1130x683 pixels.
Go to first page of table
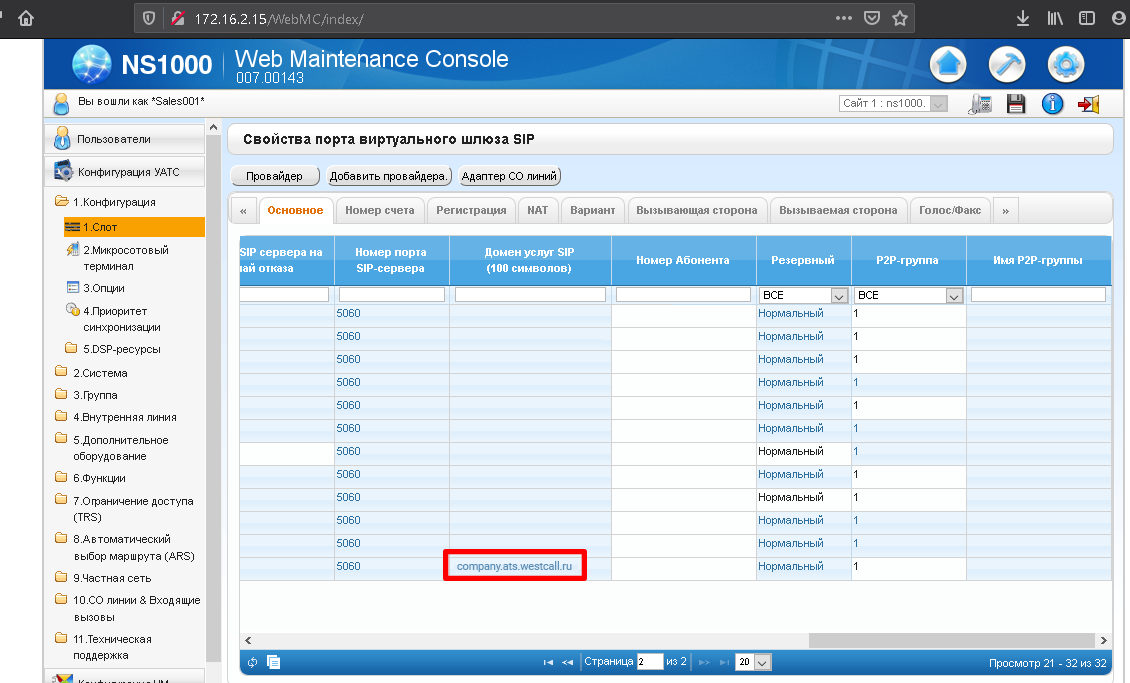(548, 662)
